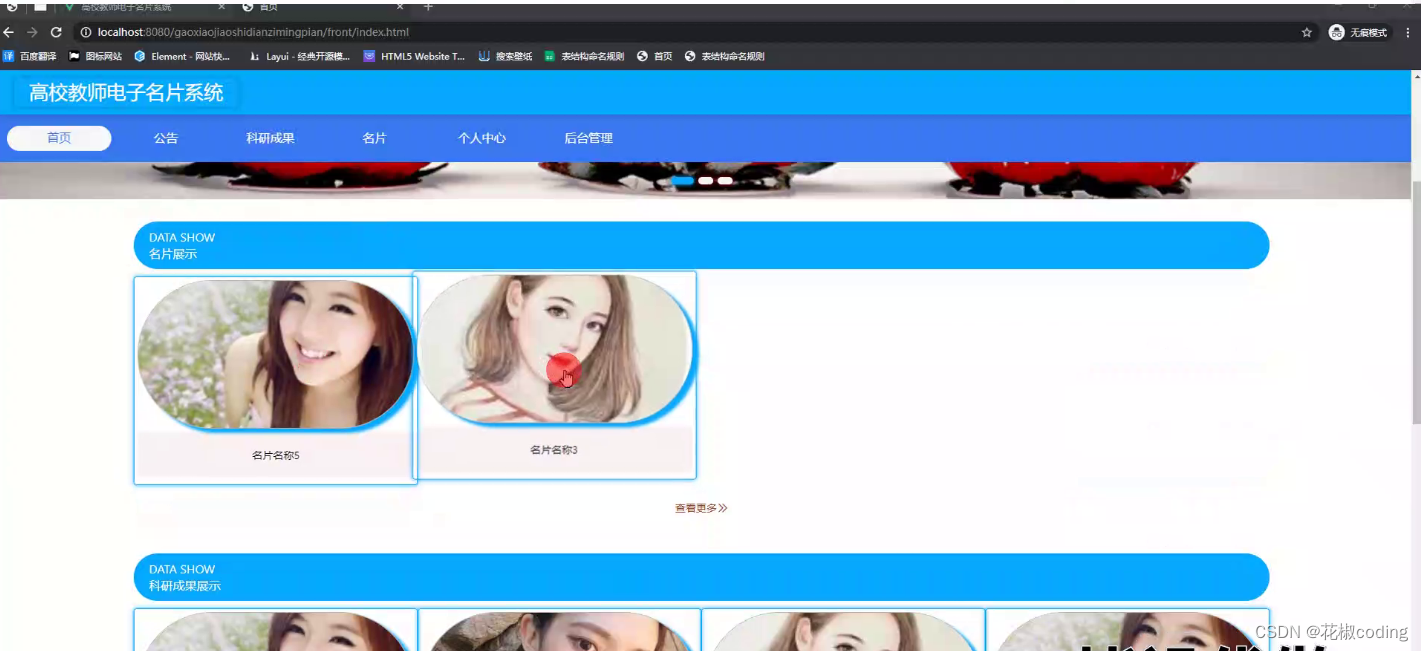Click the 查看更多 link

click(701, 508)
